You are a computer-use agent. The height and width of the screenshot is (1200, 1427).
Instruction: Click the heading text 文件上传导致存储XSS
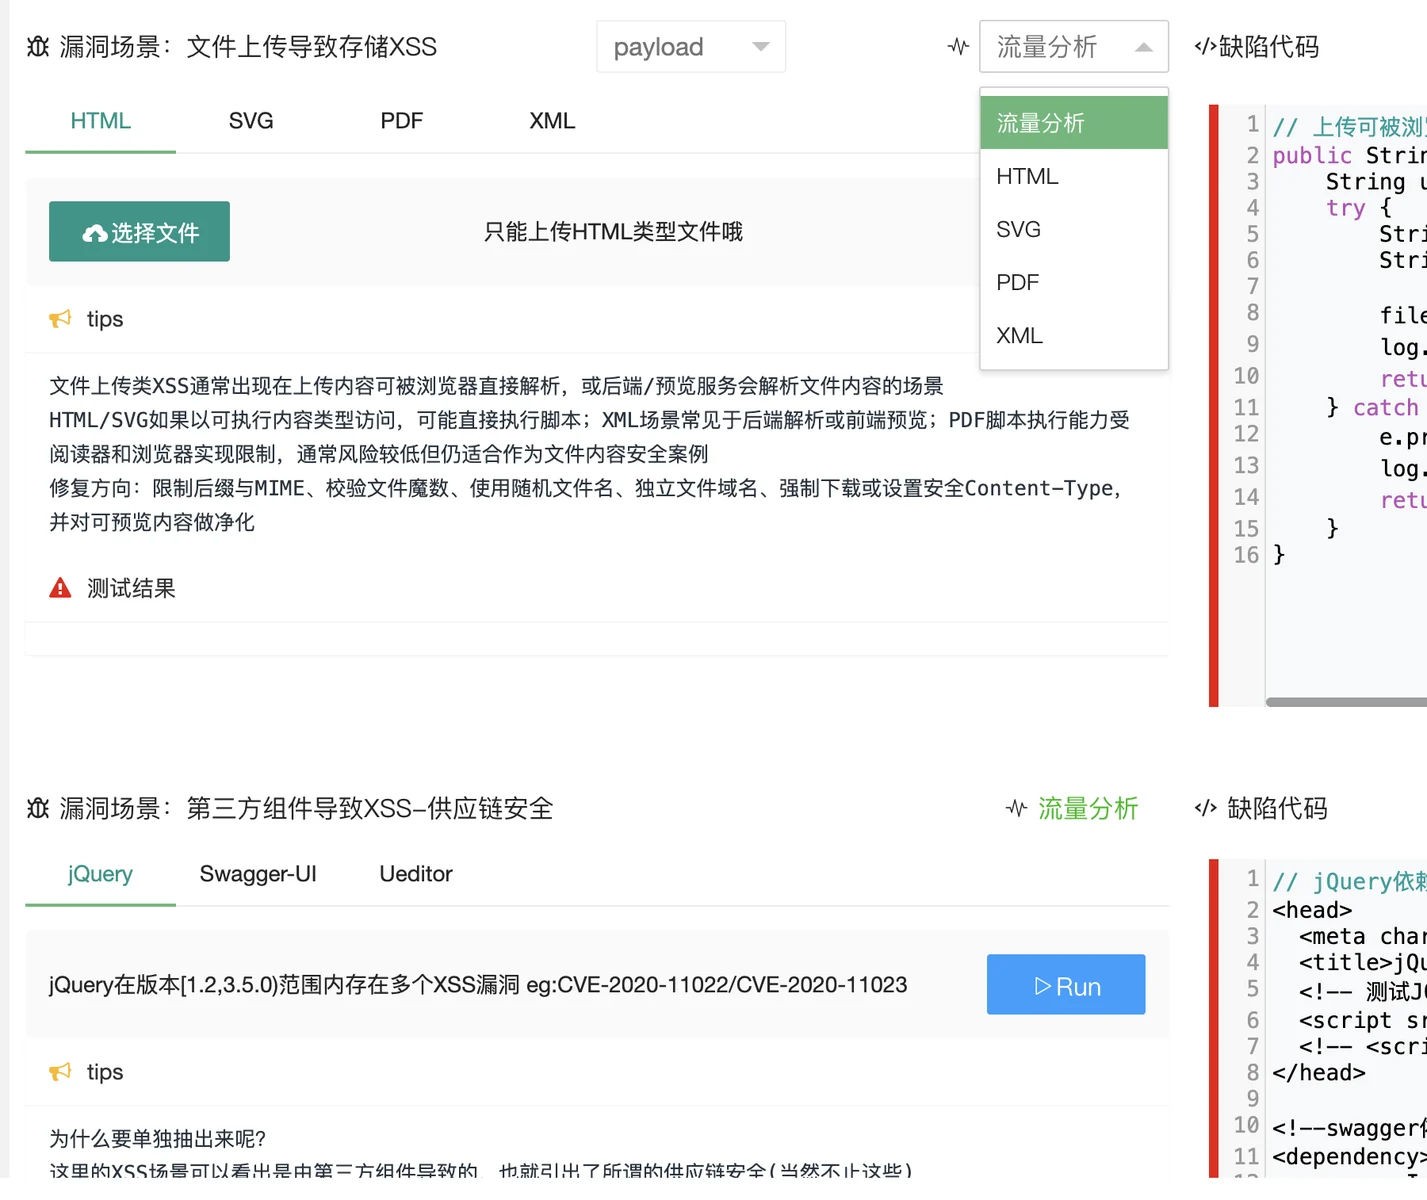[x=312, y=47]
